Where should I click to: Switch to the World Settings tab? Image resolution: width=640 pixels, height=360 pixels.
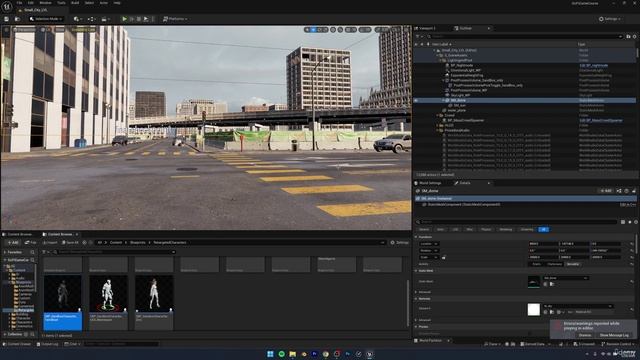430,183
